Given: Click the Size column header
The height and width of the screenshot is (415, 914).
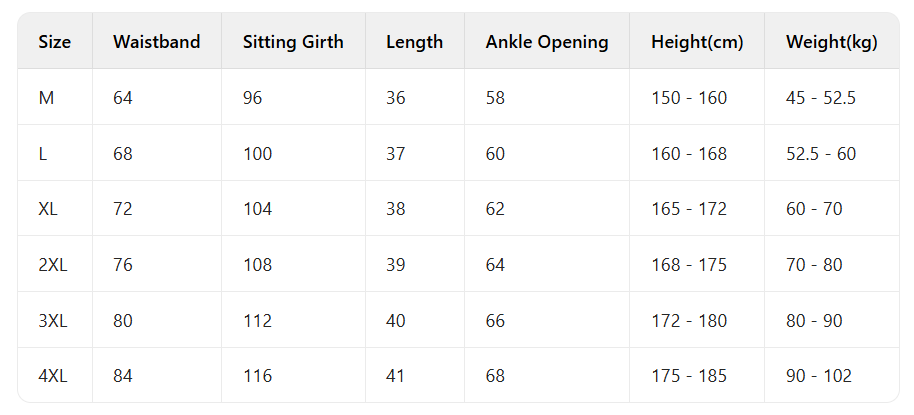Looking at the screenshot, I should pos(55,42).
